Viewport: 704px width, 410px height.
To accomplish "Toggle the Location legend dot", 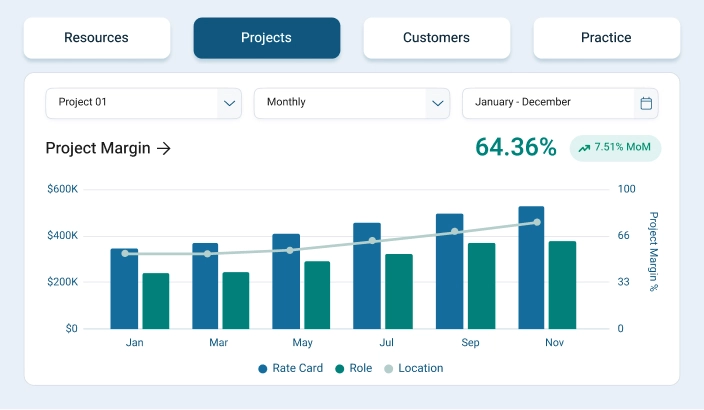I will [389, 369].
